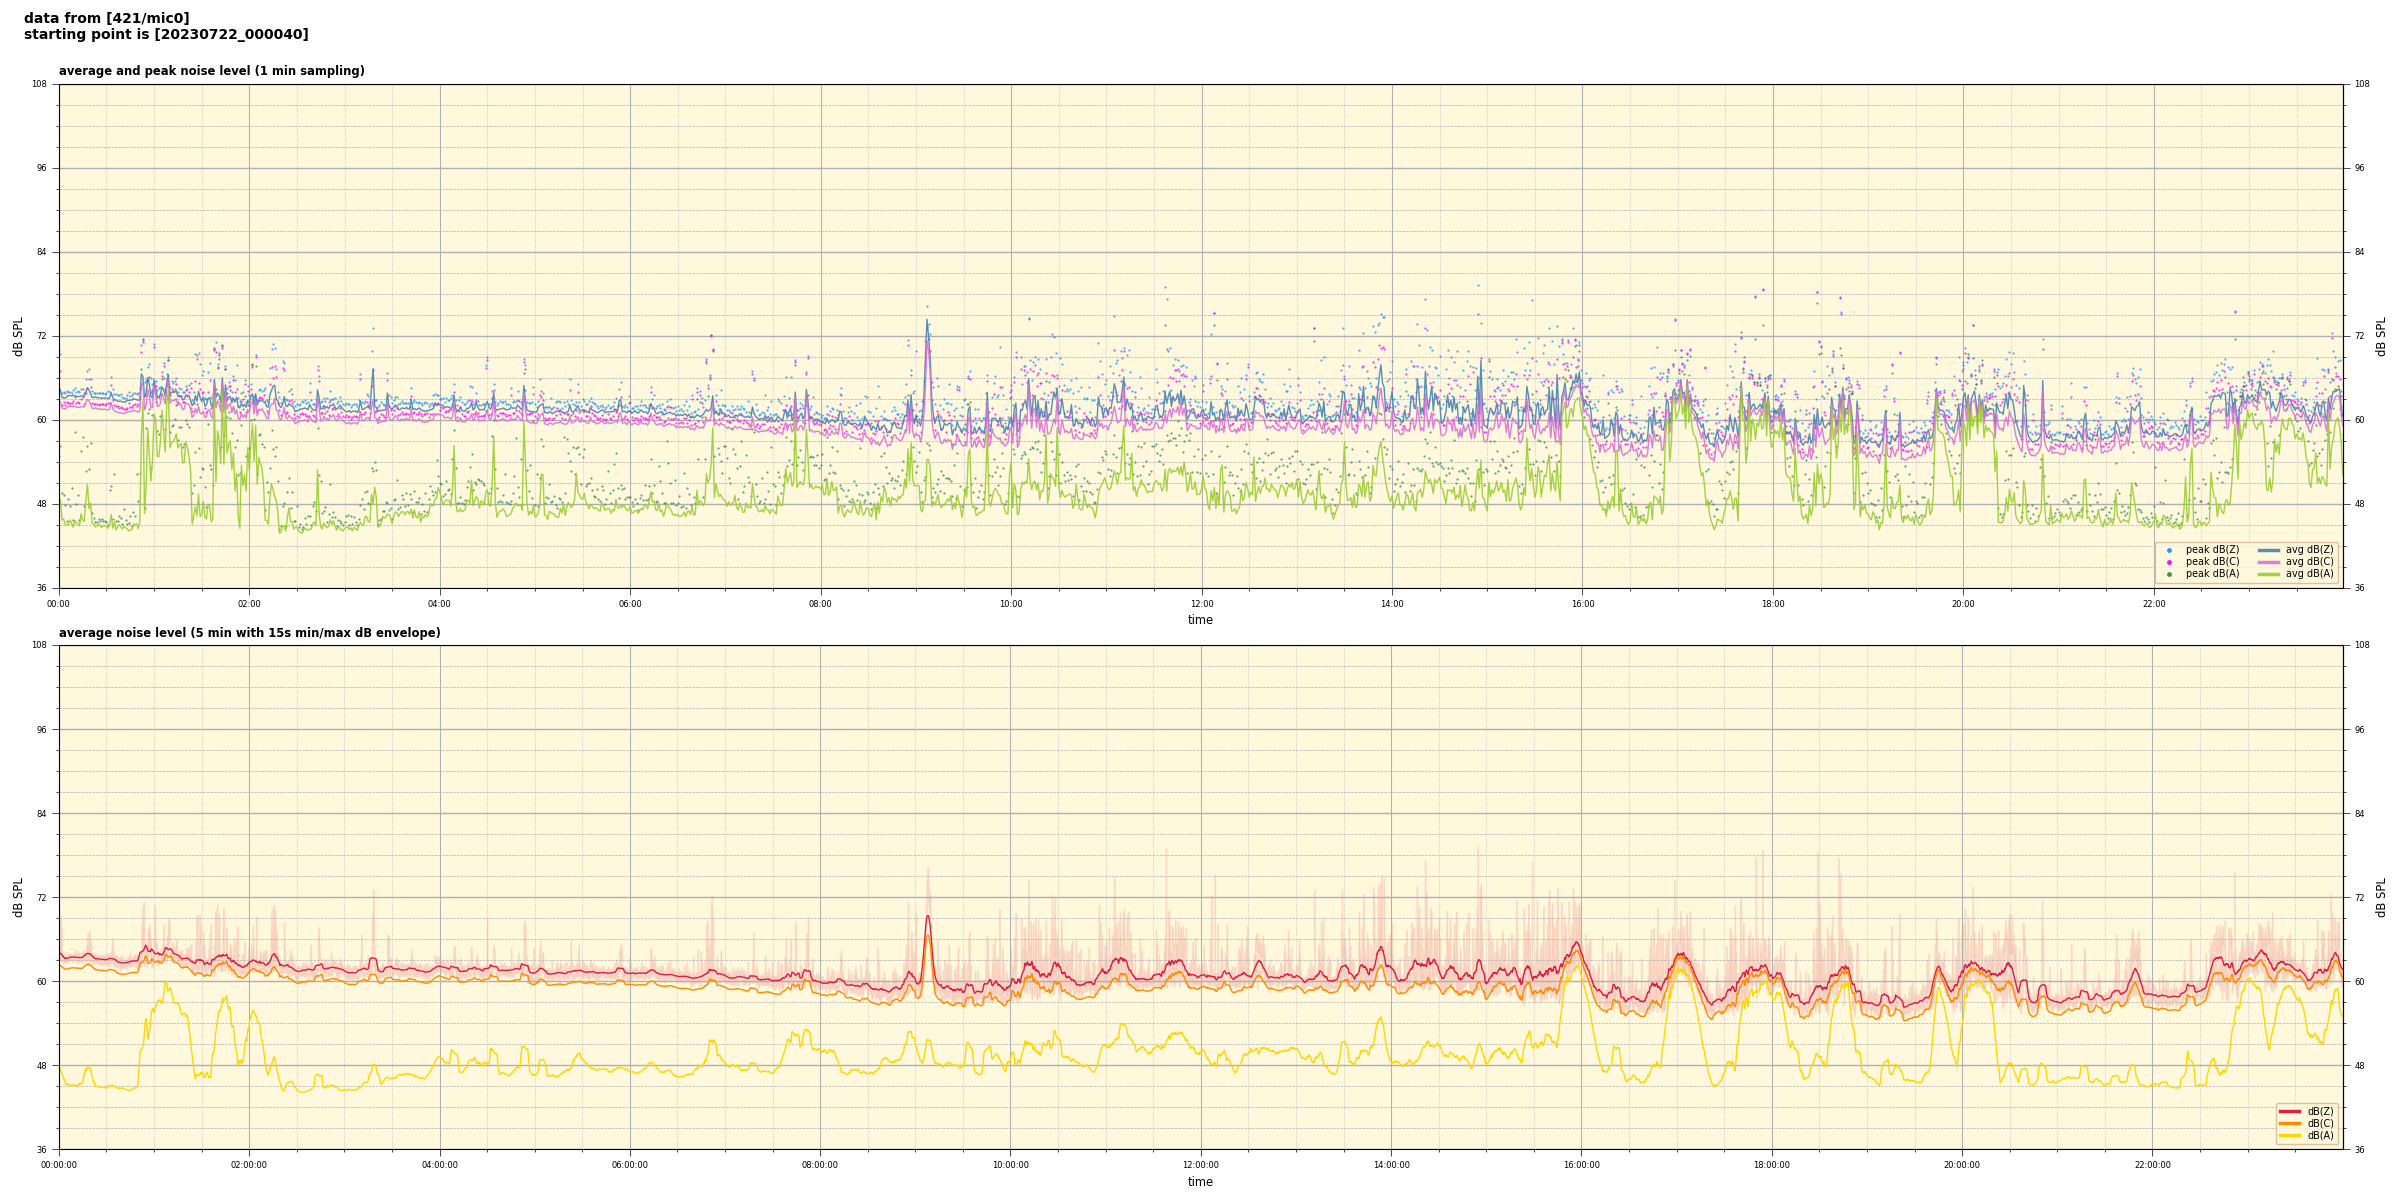
Task: Click the peak dB(C) legend marker
Action: click(2169, 562)
